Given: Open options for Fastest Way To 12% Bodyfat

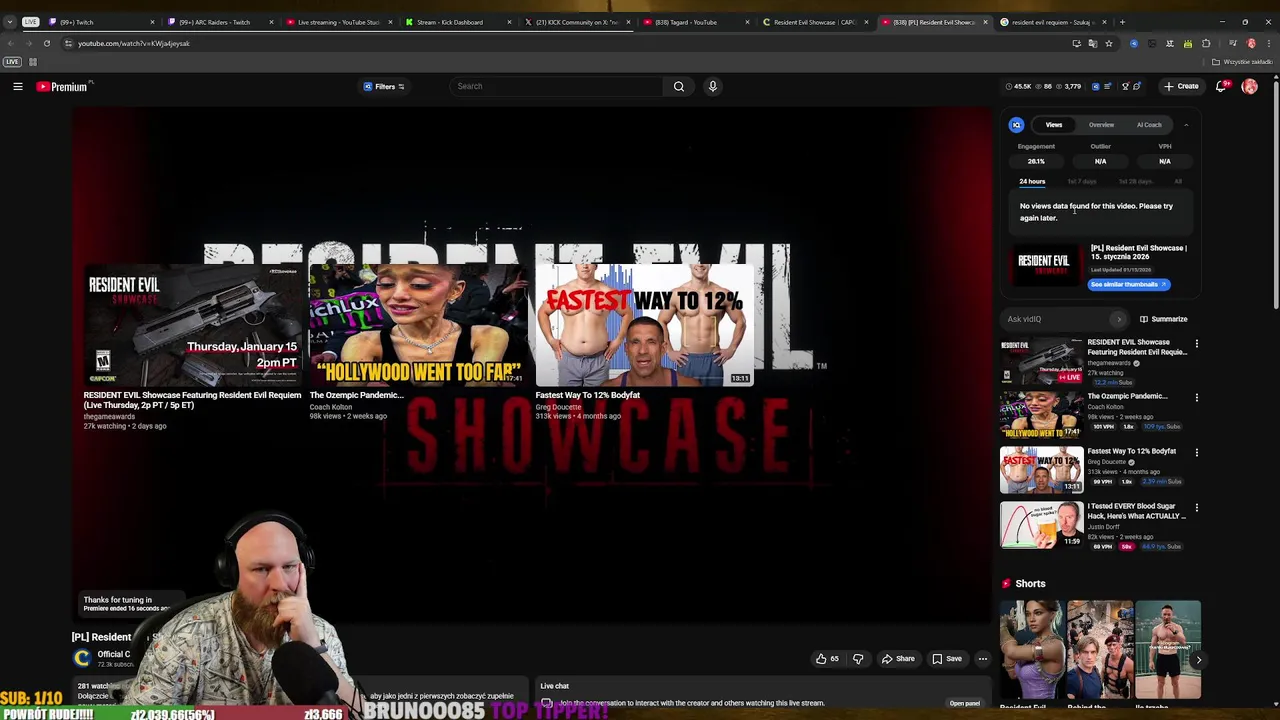Looking at the screenshot, I should 1196,453.
